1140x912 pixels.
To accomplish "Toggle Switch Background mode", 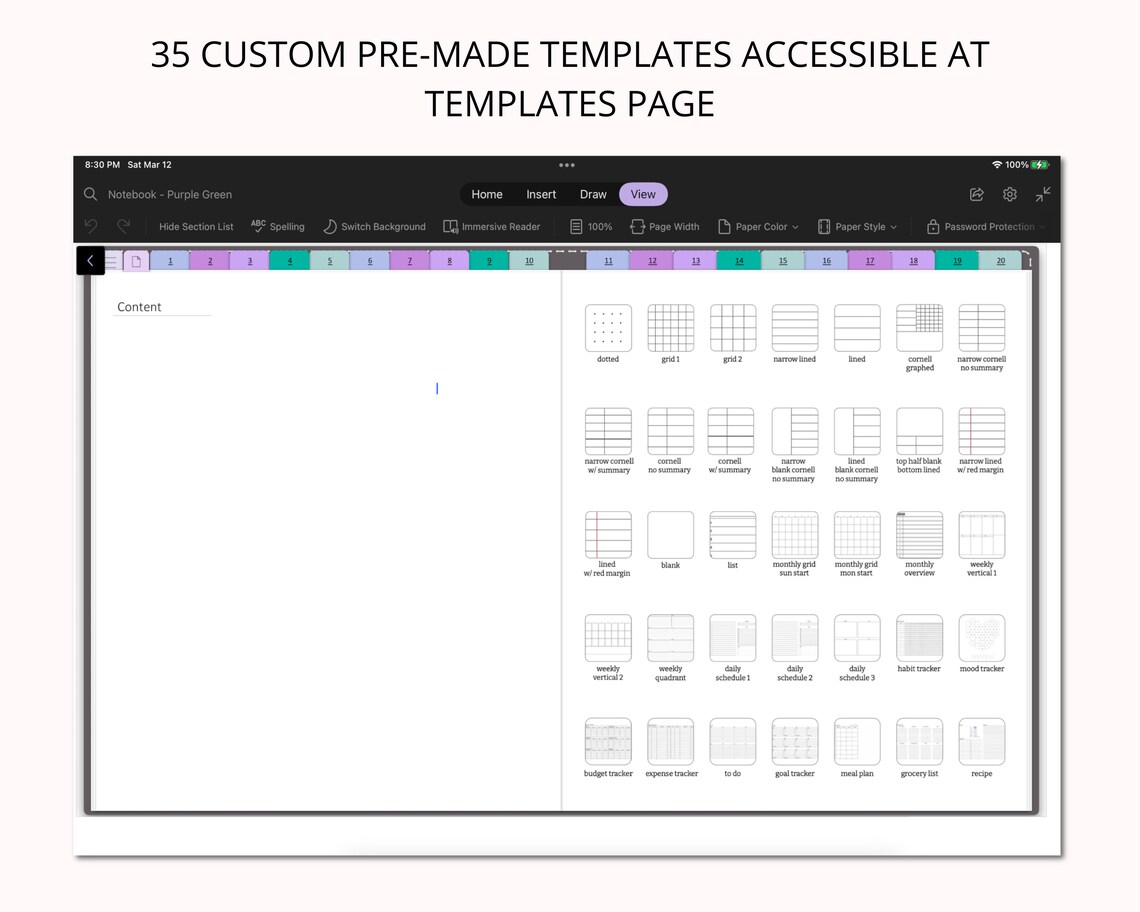I will pyautogui.click(x=374, y=226).
